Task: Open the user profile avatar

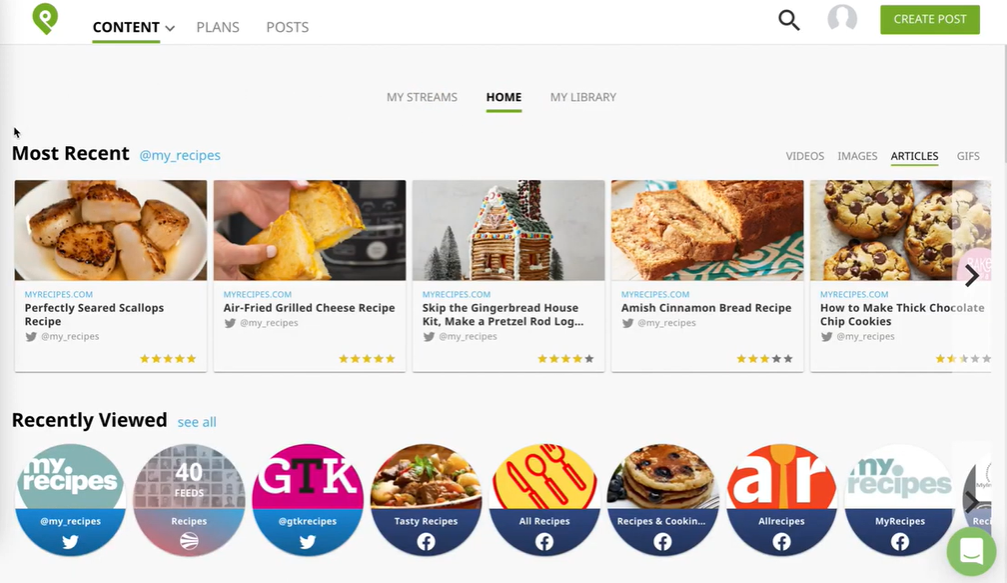Action: (842, 19)
